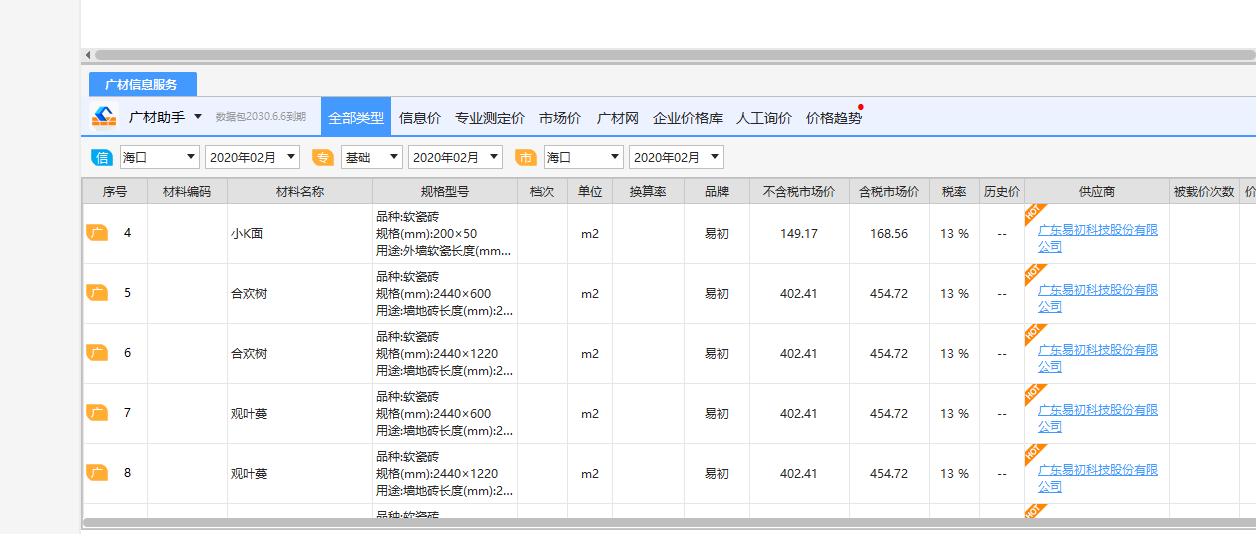Viewport: 1256px width, 534px height.
Task: Select 合欢树 in row 5
Action: (x=249, y=293)
